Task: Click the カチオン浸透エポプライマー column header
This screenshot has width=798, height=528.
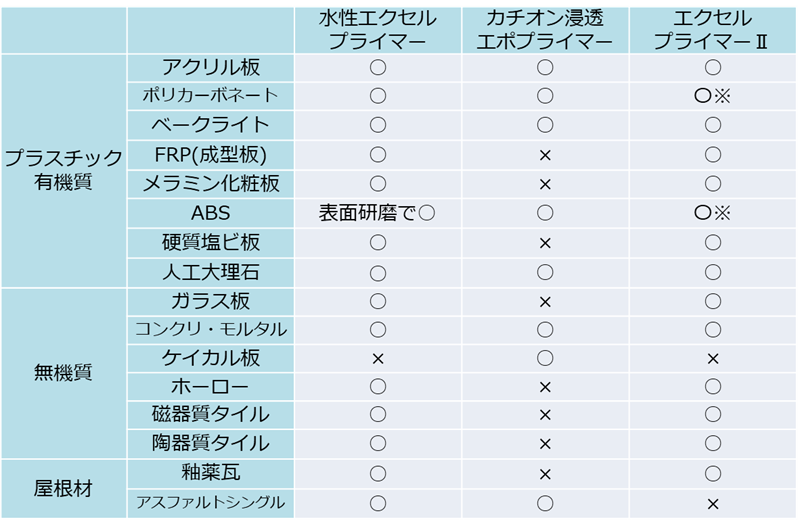Action: tap(545, 30)
